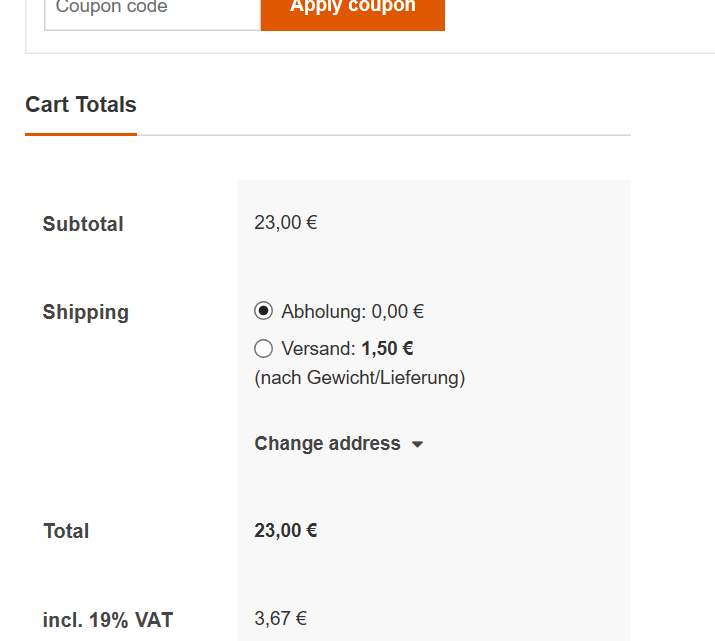Open the Change address link
This screenshot has width=715, height=641.
point(327,443)
